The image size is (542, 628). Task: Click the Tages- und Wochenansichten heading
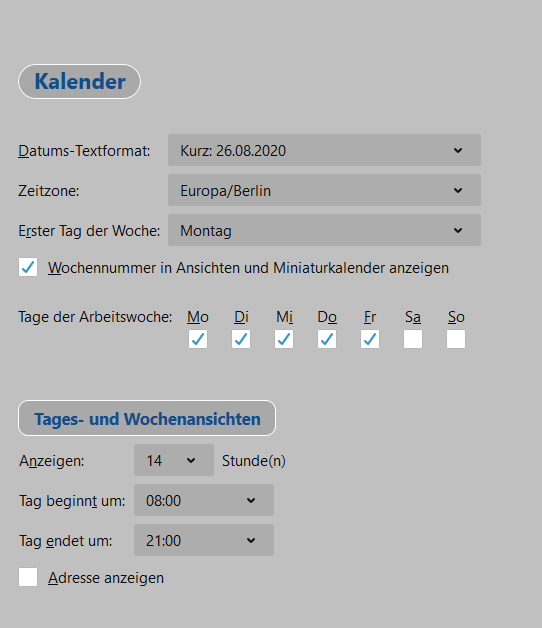pos(147,418)
